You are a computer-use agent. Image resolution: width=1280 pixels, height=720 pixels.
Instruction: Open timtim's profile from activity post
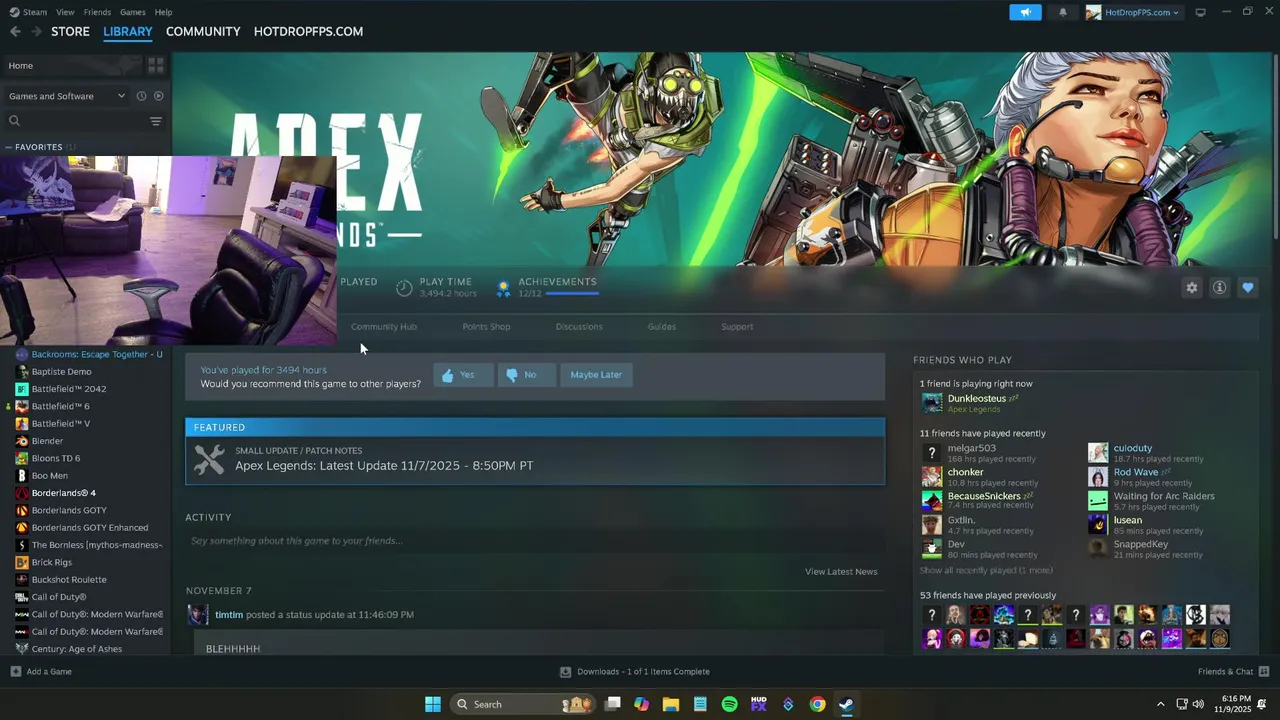[x=229, y=615]
